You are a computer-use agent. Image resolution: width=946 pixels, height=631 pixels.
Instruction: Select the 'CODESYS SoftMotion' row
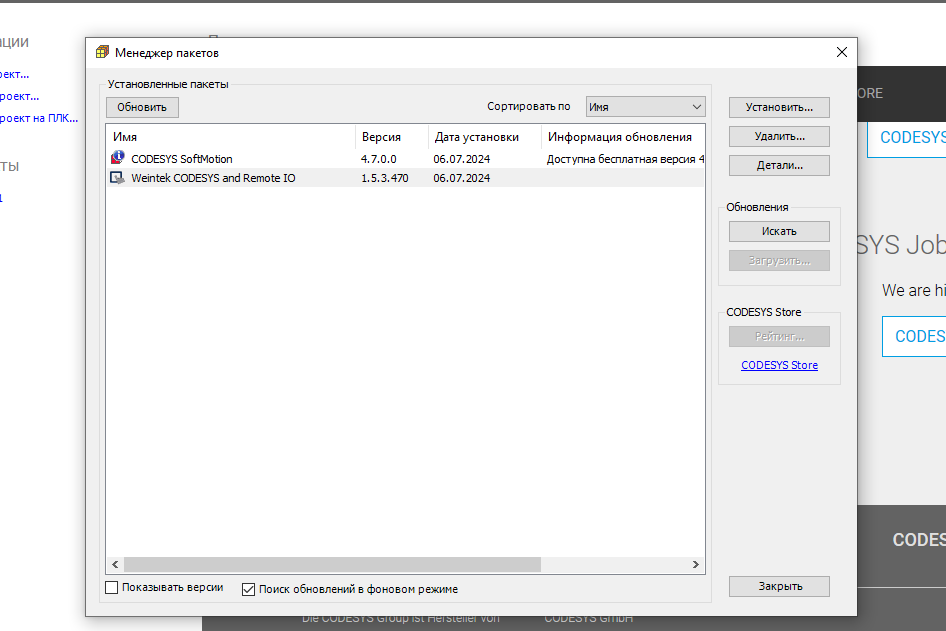coord(405,159)
